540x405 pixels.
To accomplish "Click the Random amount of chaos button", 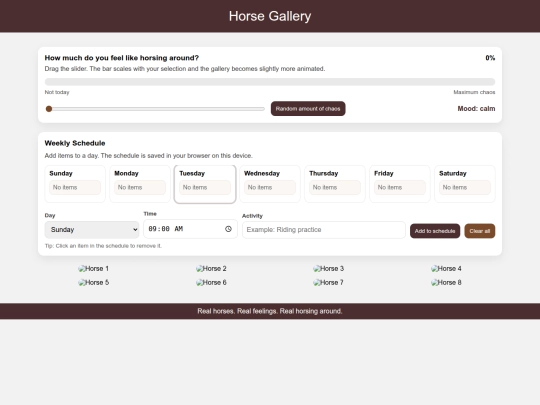I will click(x=308, y=109).
